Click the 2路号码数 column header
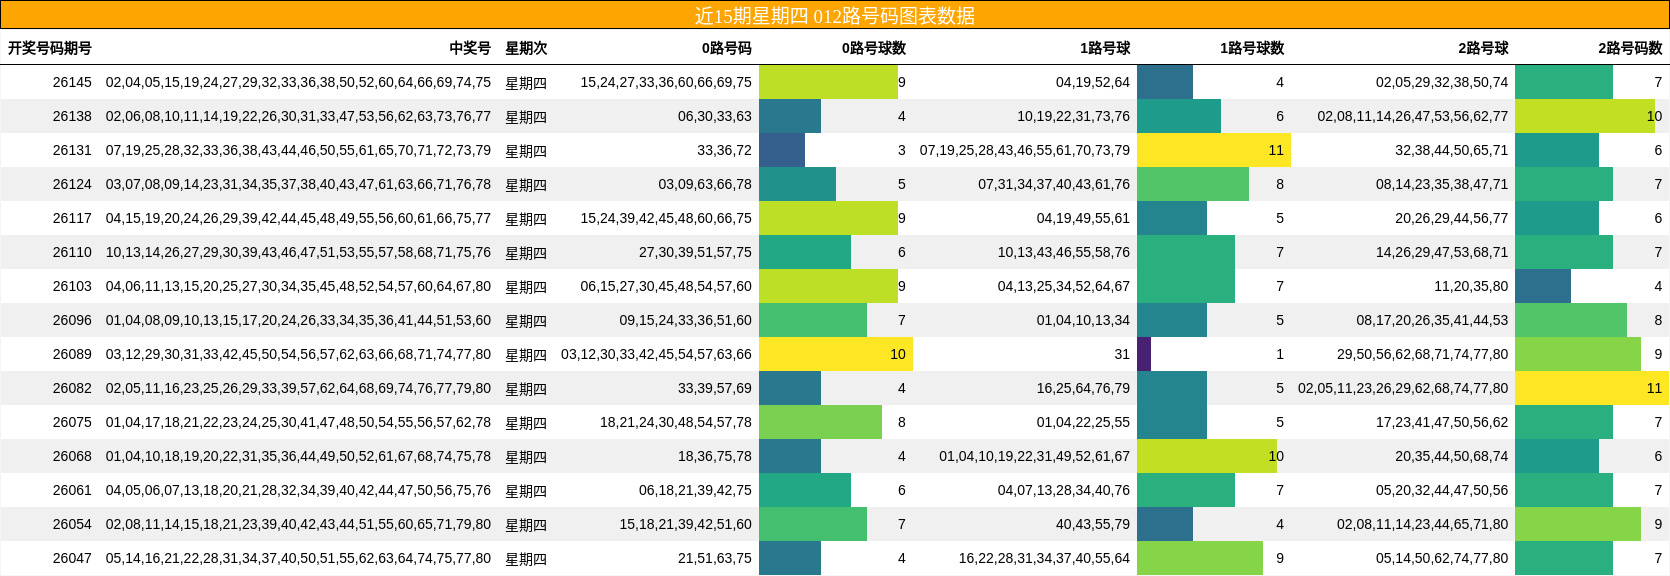 coord(1630,48)
